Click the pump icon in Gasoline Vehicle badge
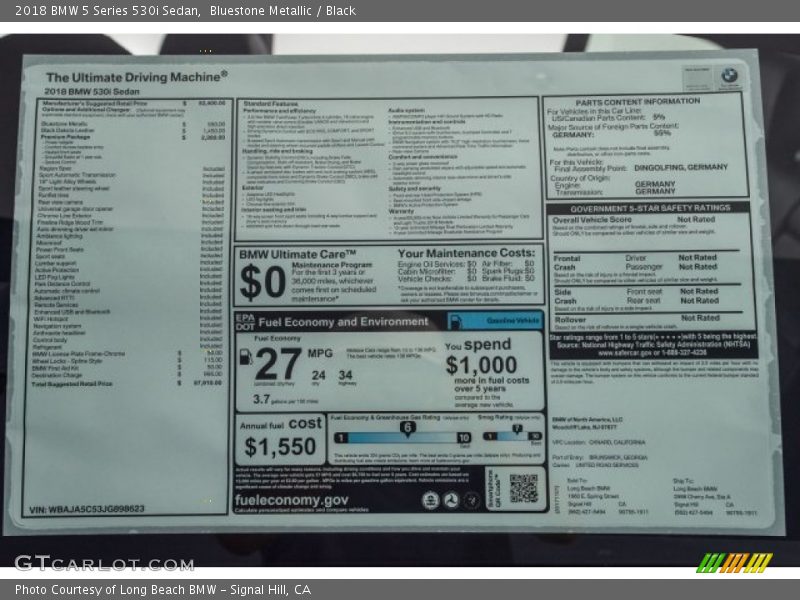This screenshot has height=600, width=800. 456,321
